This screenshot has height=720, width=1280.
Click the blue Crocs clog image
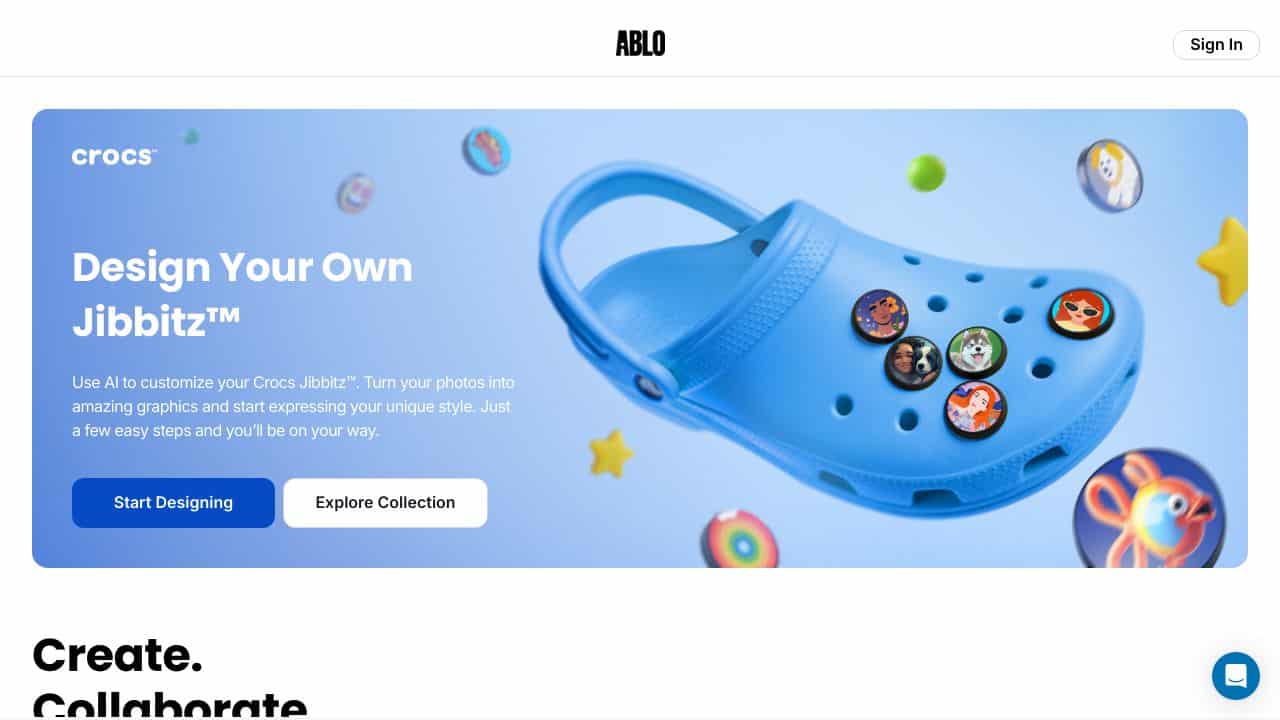pos(840,340)
